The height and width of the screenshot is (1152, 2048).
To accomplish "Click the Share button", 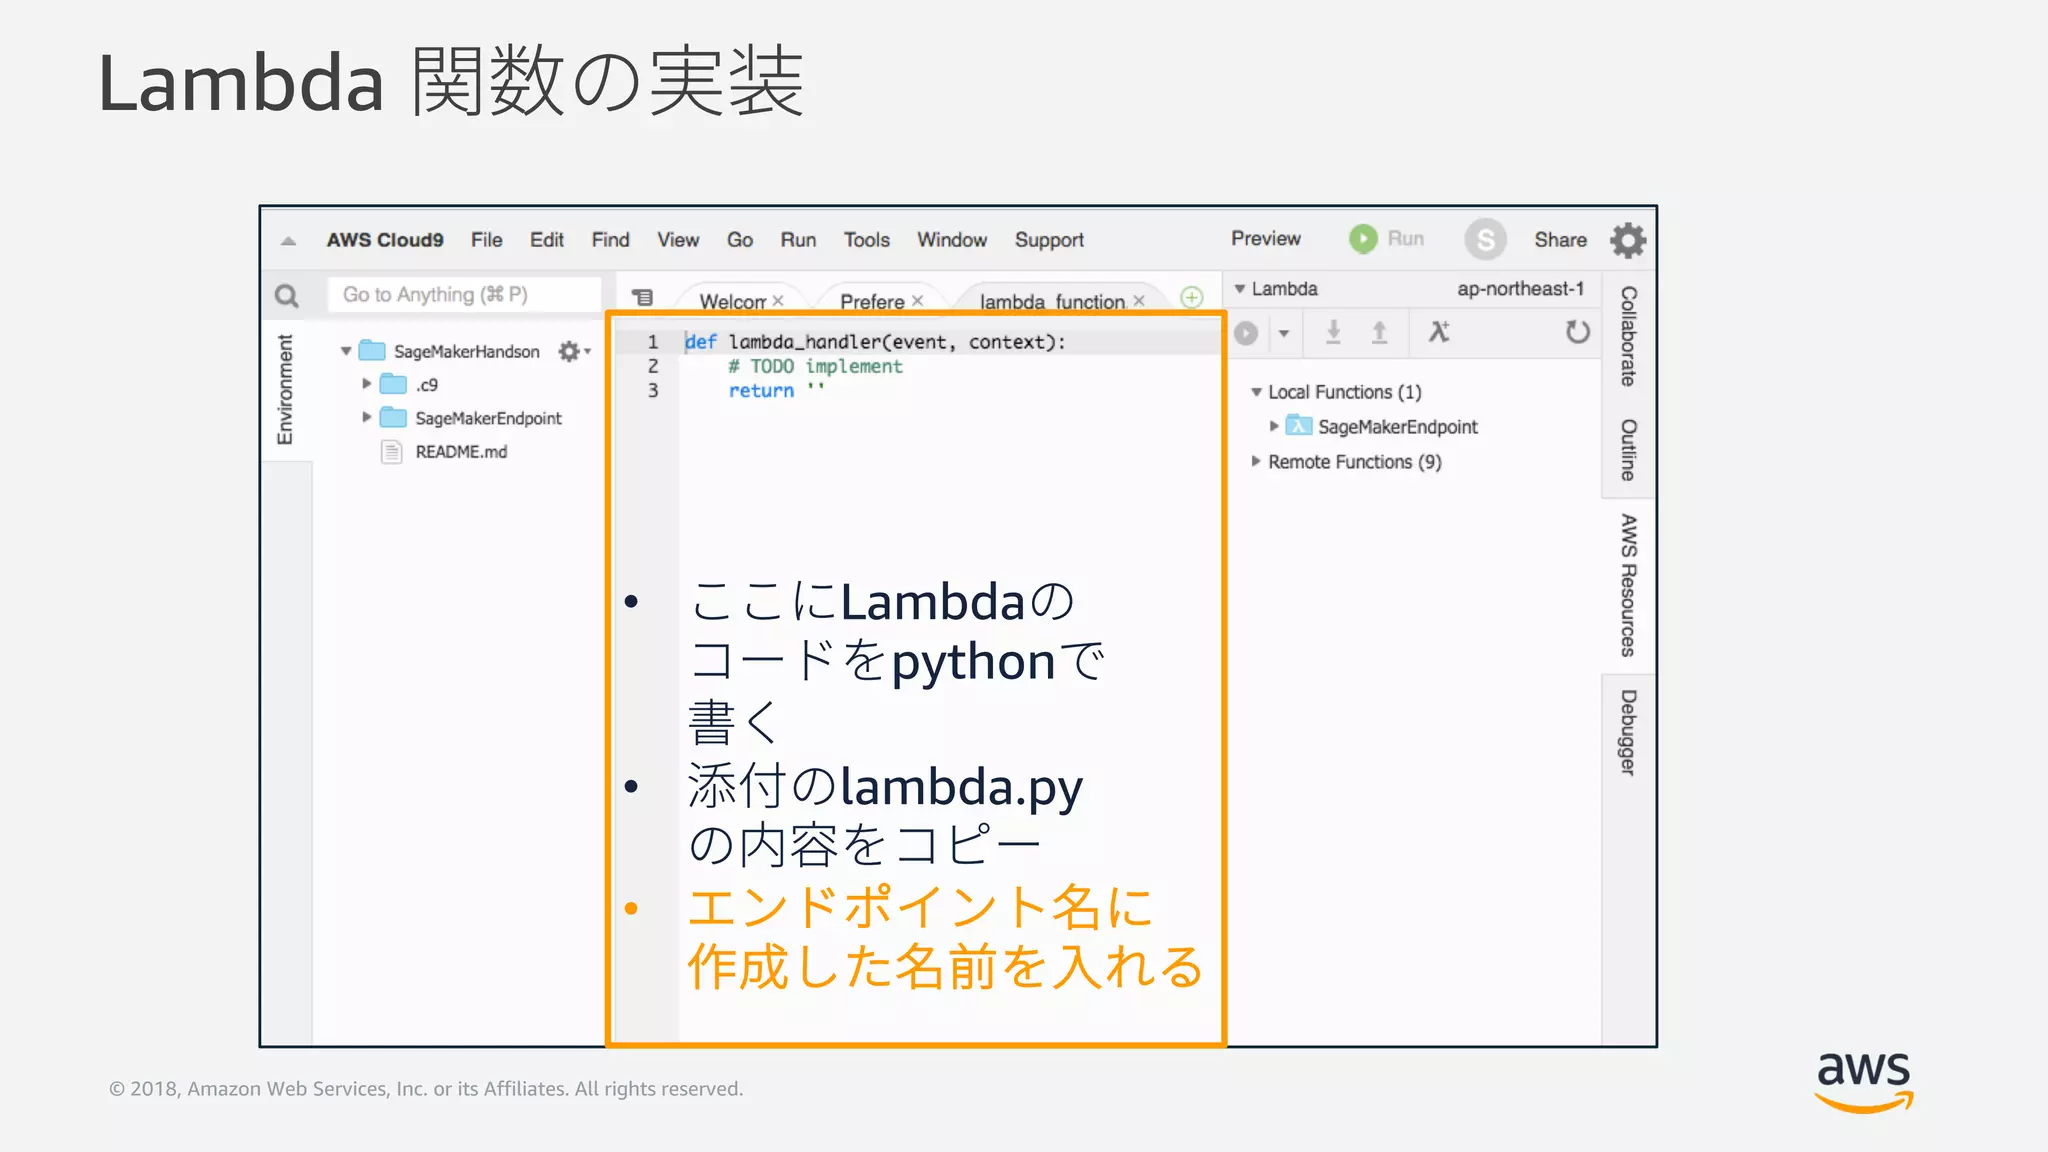I will click(x=1561, y=240).
